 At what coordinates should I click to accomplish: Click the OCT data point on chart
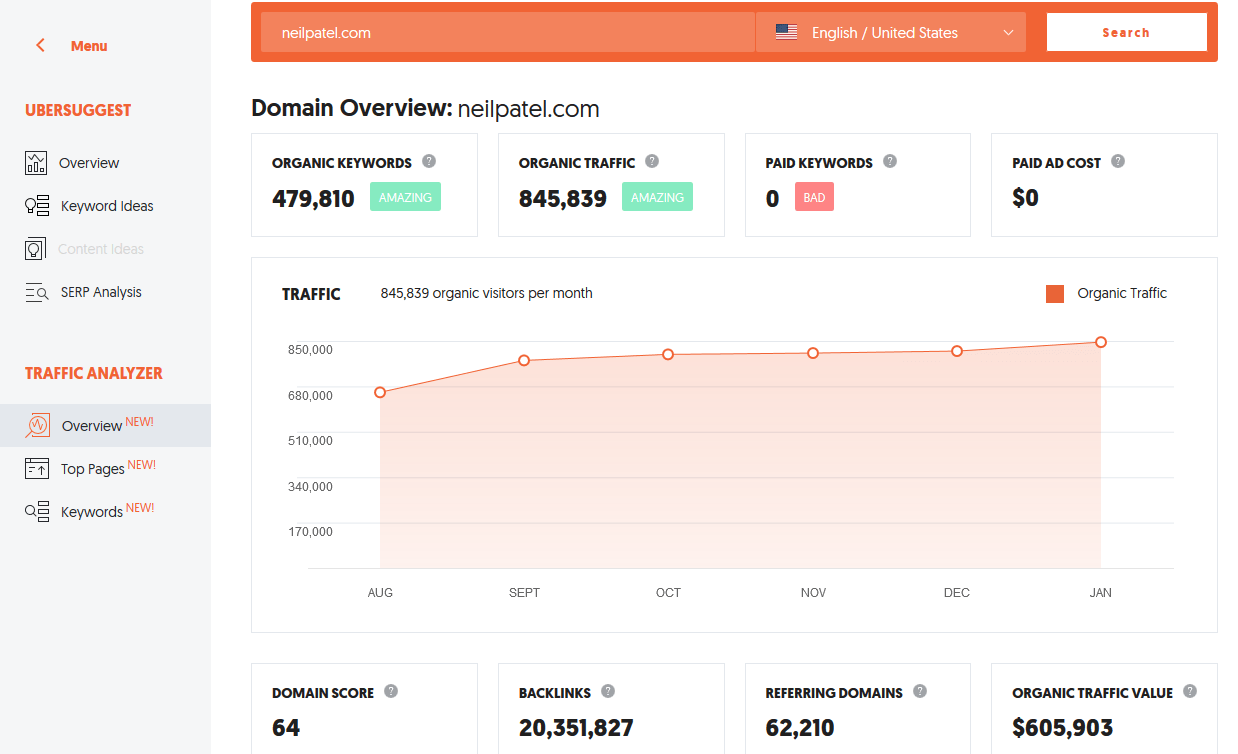click(668, 354)
